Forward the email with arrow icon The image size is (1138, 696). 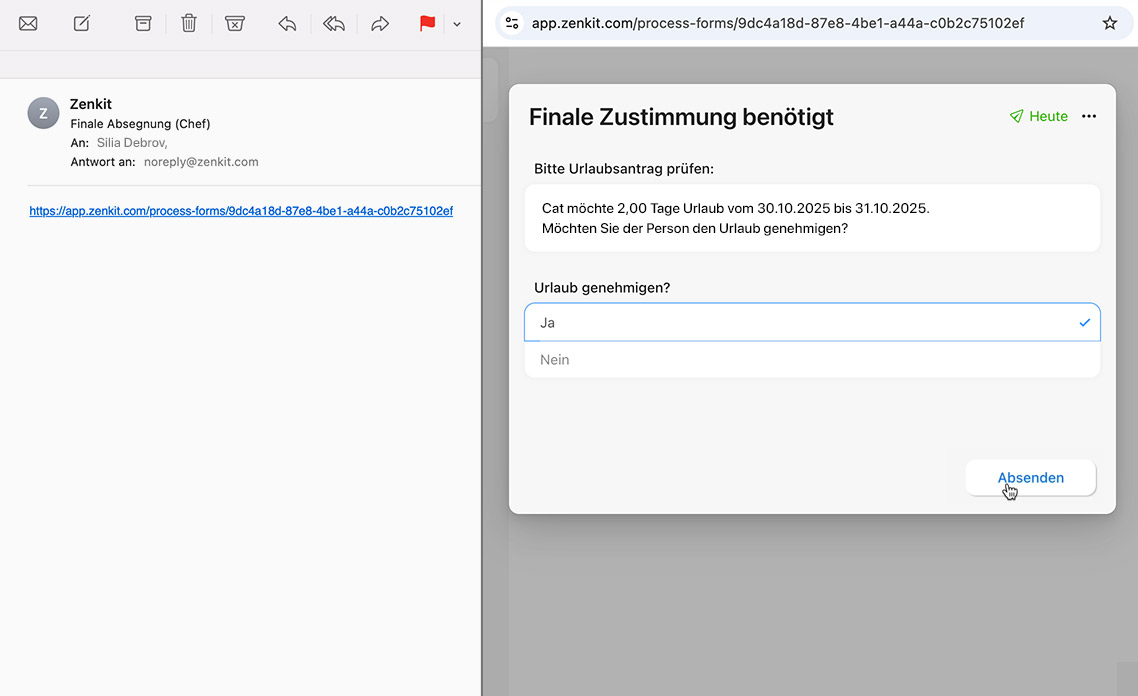[380, 23]
